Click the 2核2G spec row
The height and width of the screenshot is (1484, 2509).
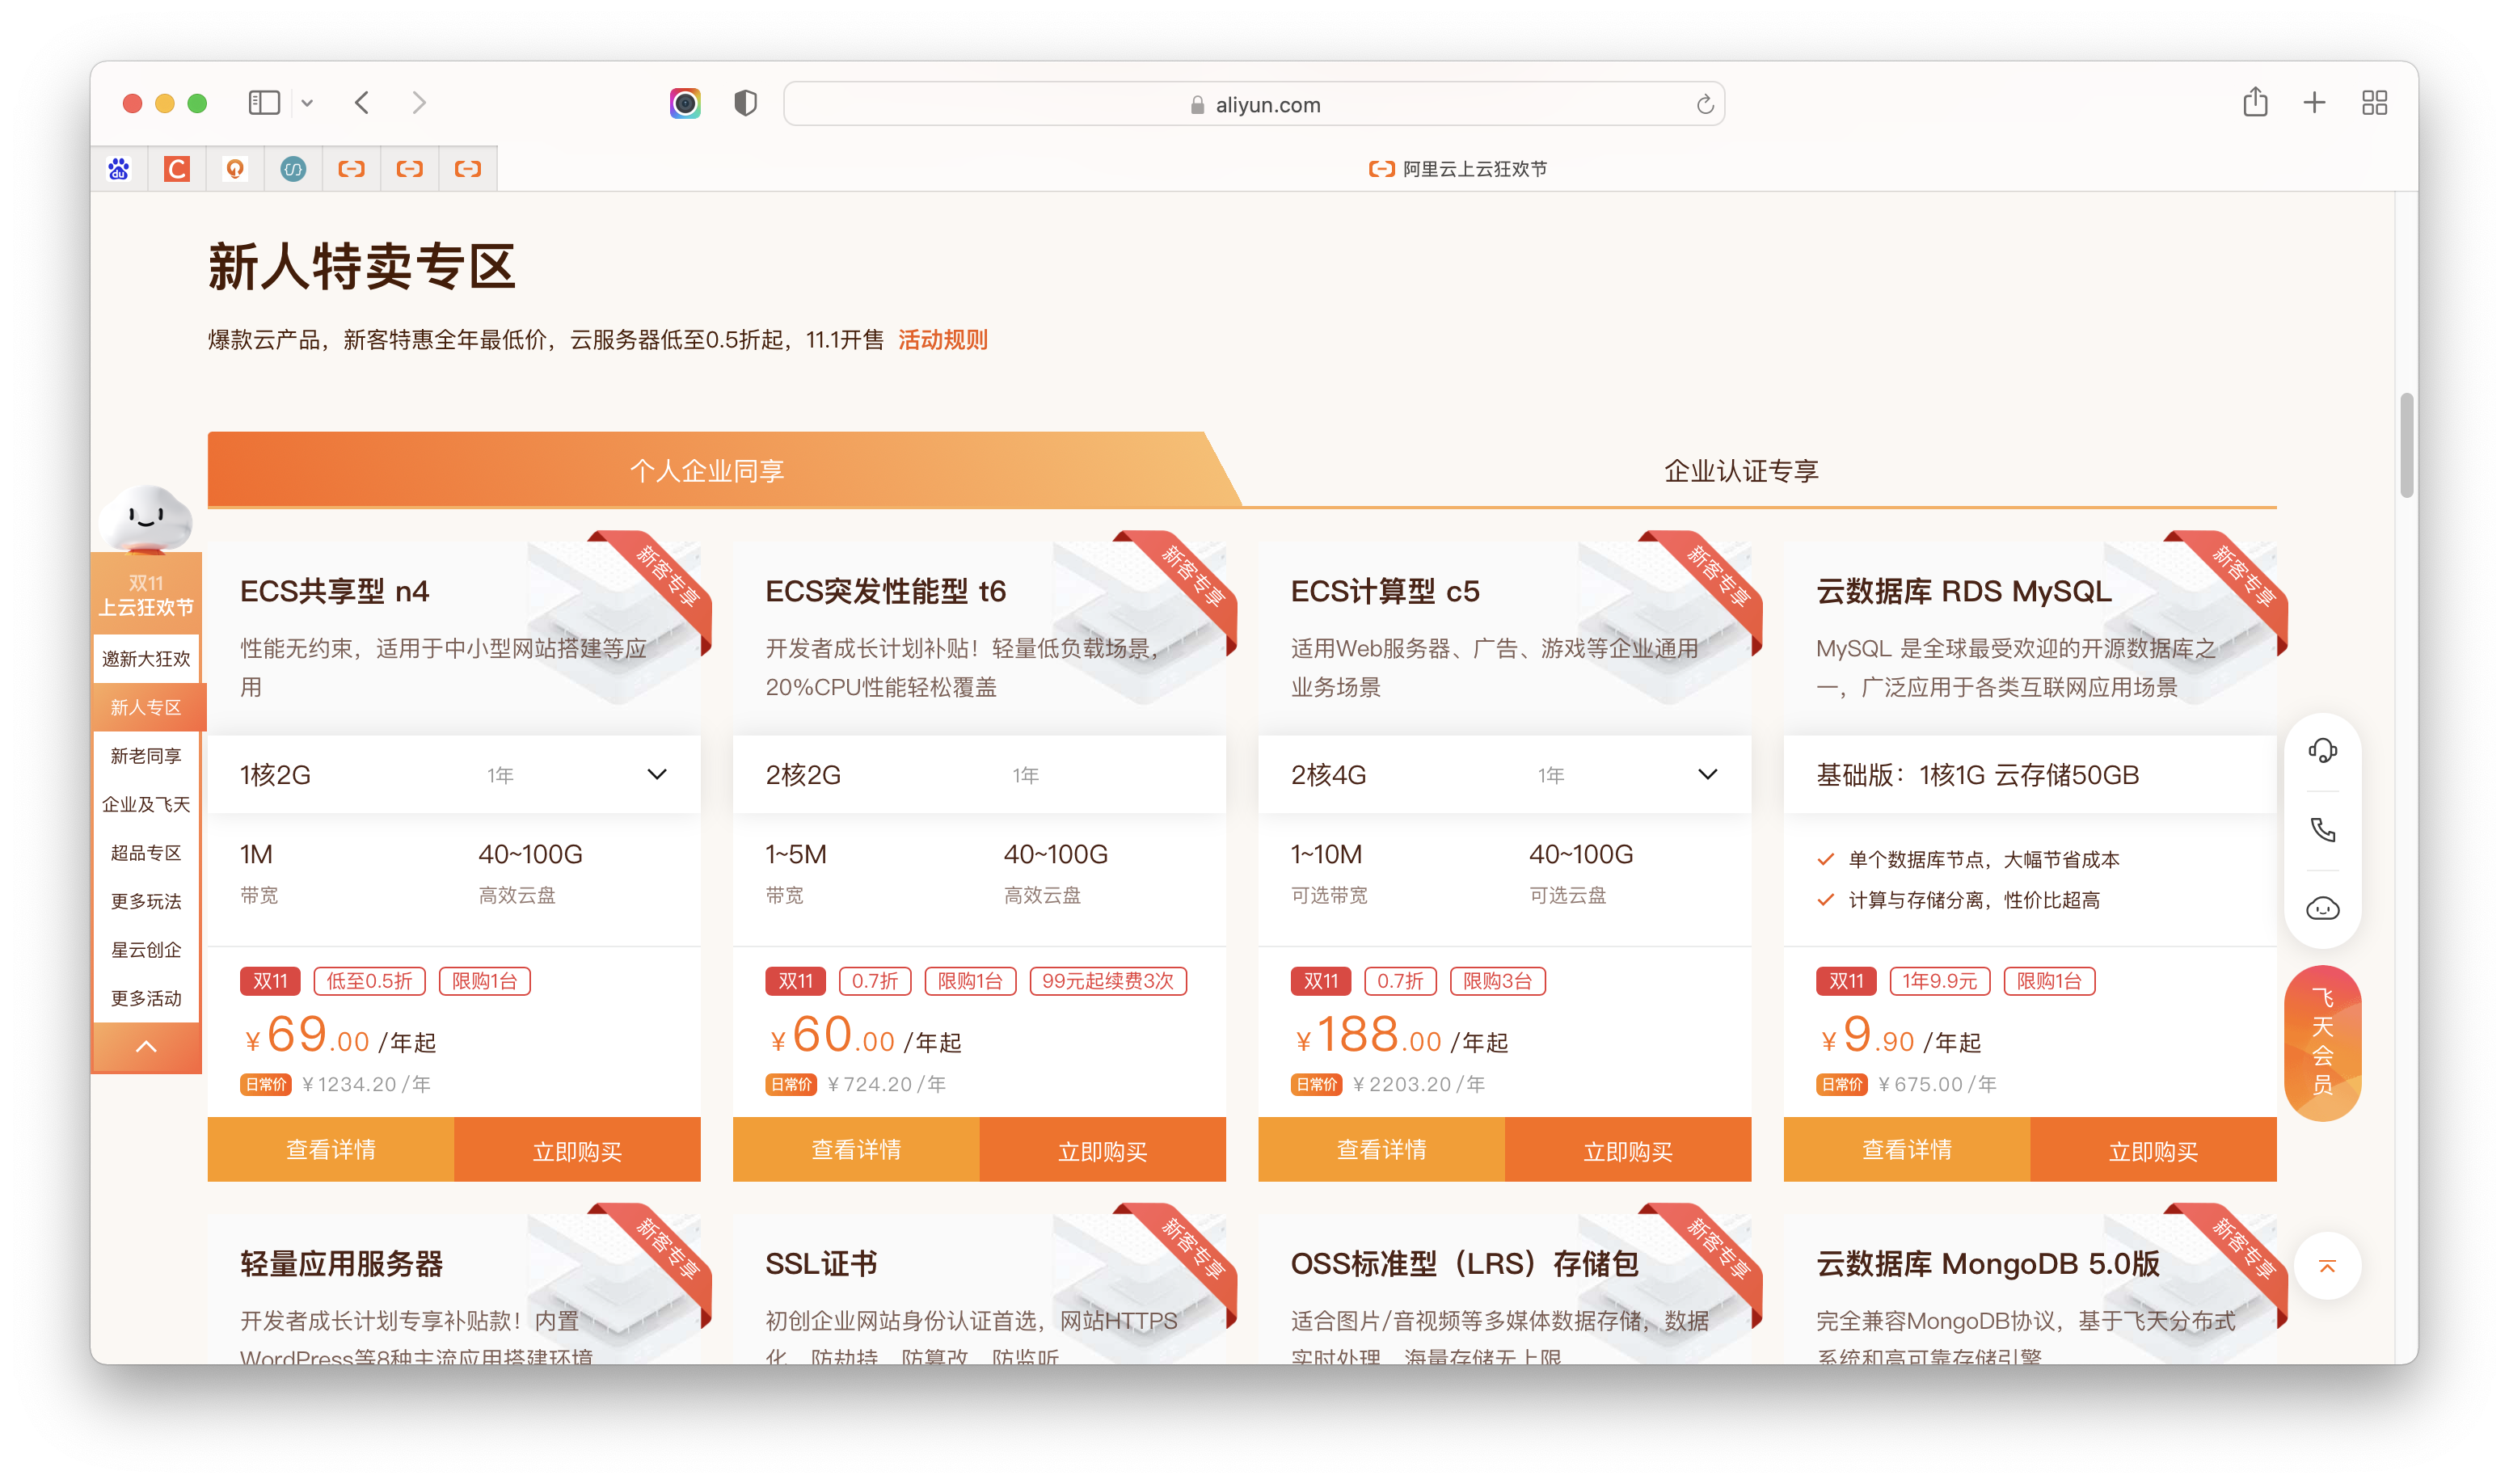tap(980, 775)
